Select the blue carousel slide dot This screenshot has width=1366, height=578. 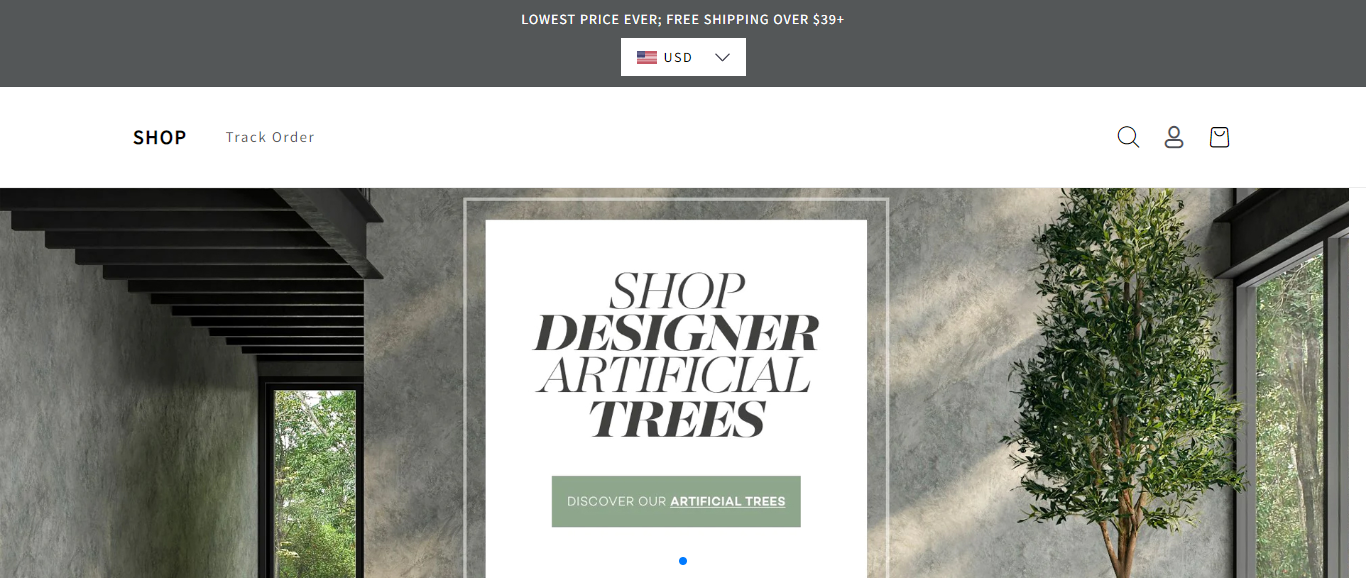(x=683, y=561)
